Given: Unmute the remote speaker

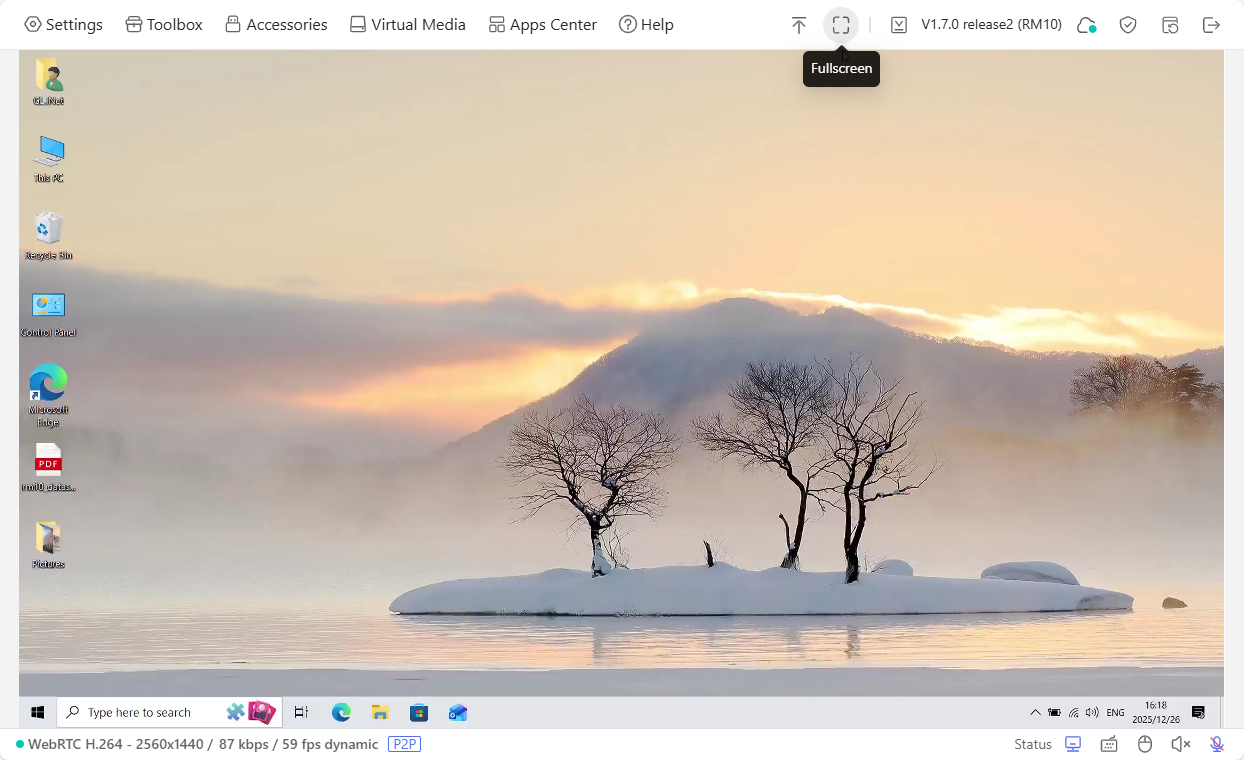Looking at the screenshot, I should click(x=1180, y=744).
